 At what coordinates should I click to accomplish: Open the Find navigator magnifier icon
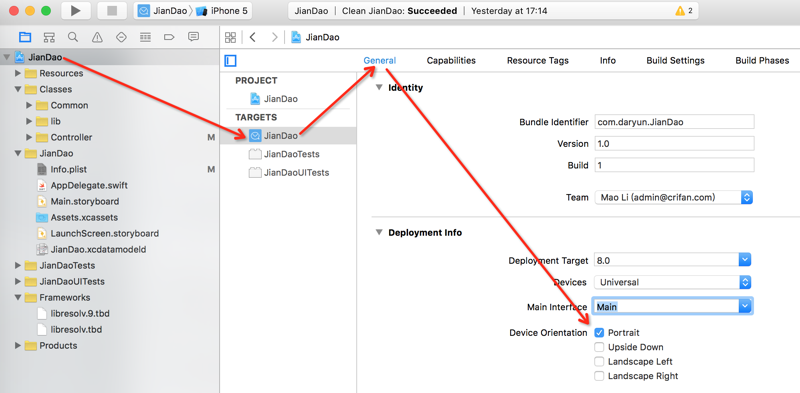(x=73, y=37)
